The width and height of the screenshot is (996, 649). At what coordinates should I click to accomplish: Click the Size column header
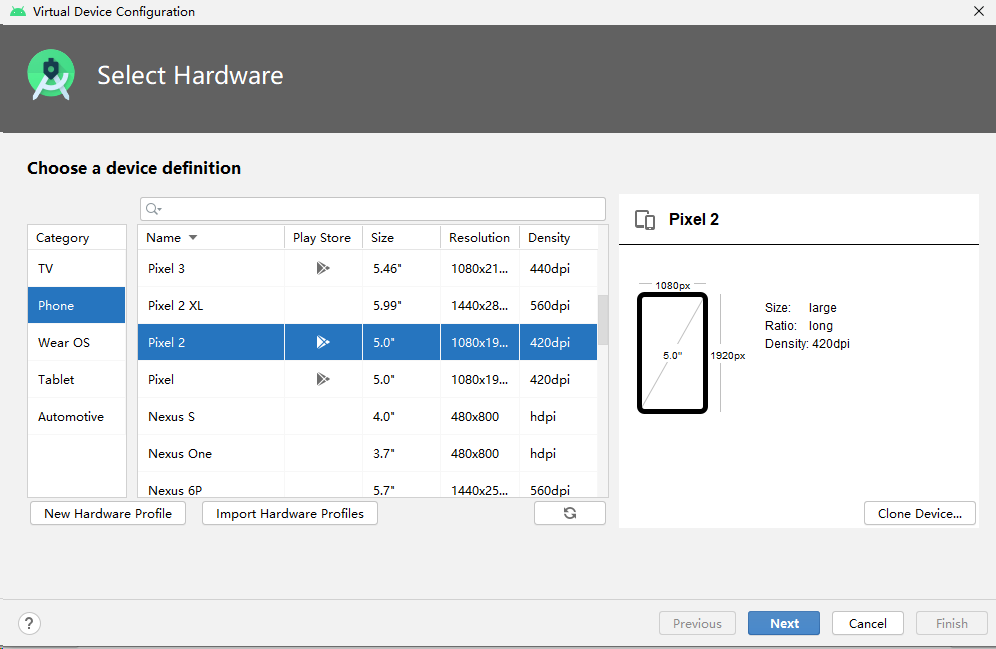point(401,238)
